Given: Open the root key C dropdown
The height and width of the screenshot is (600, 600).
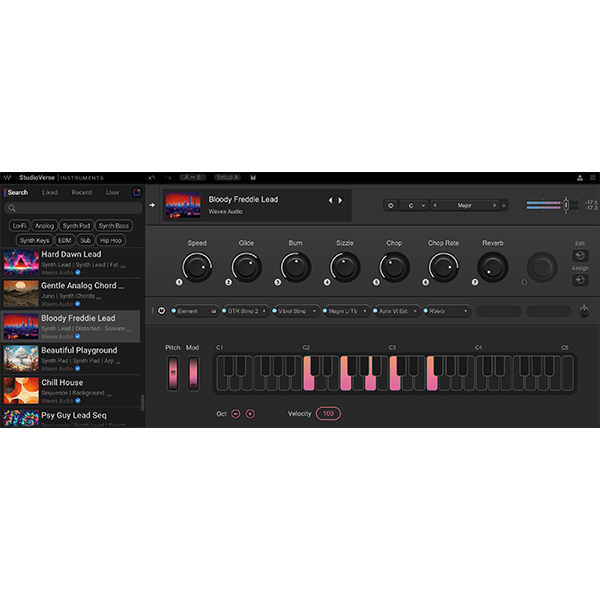Looking at the screenshot, I should point(413,205).
